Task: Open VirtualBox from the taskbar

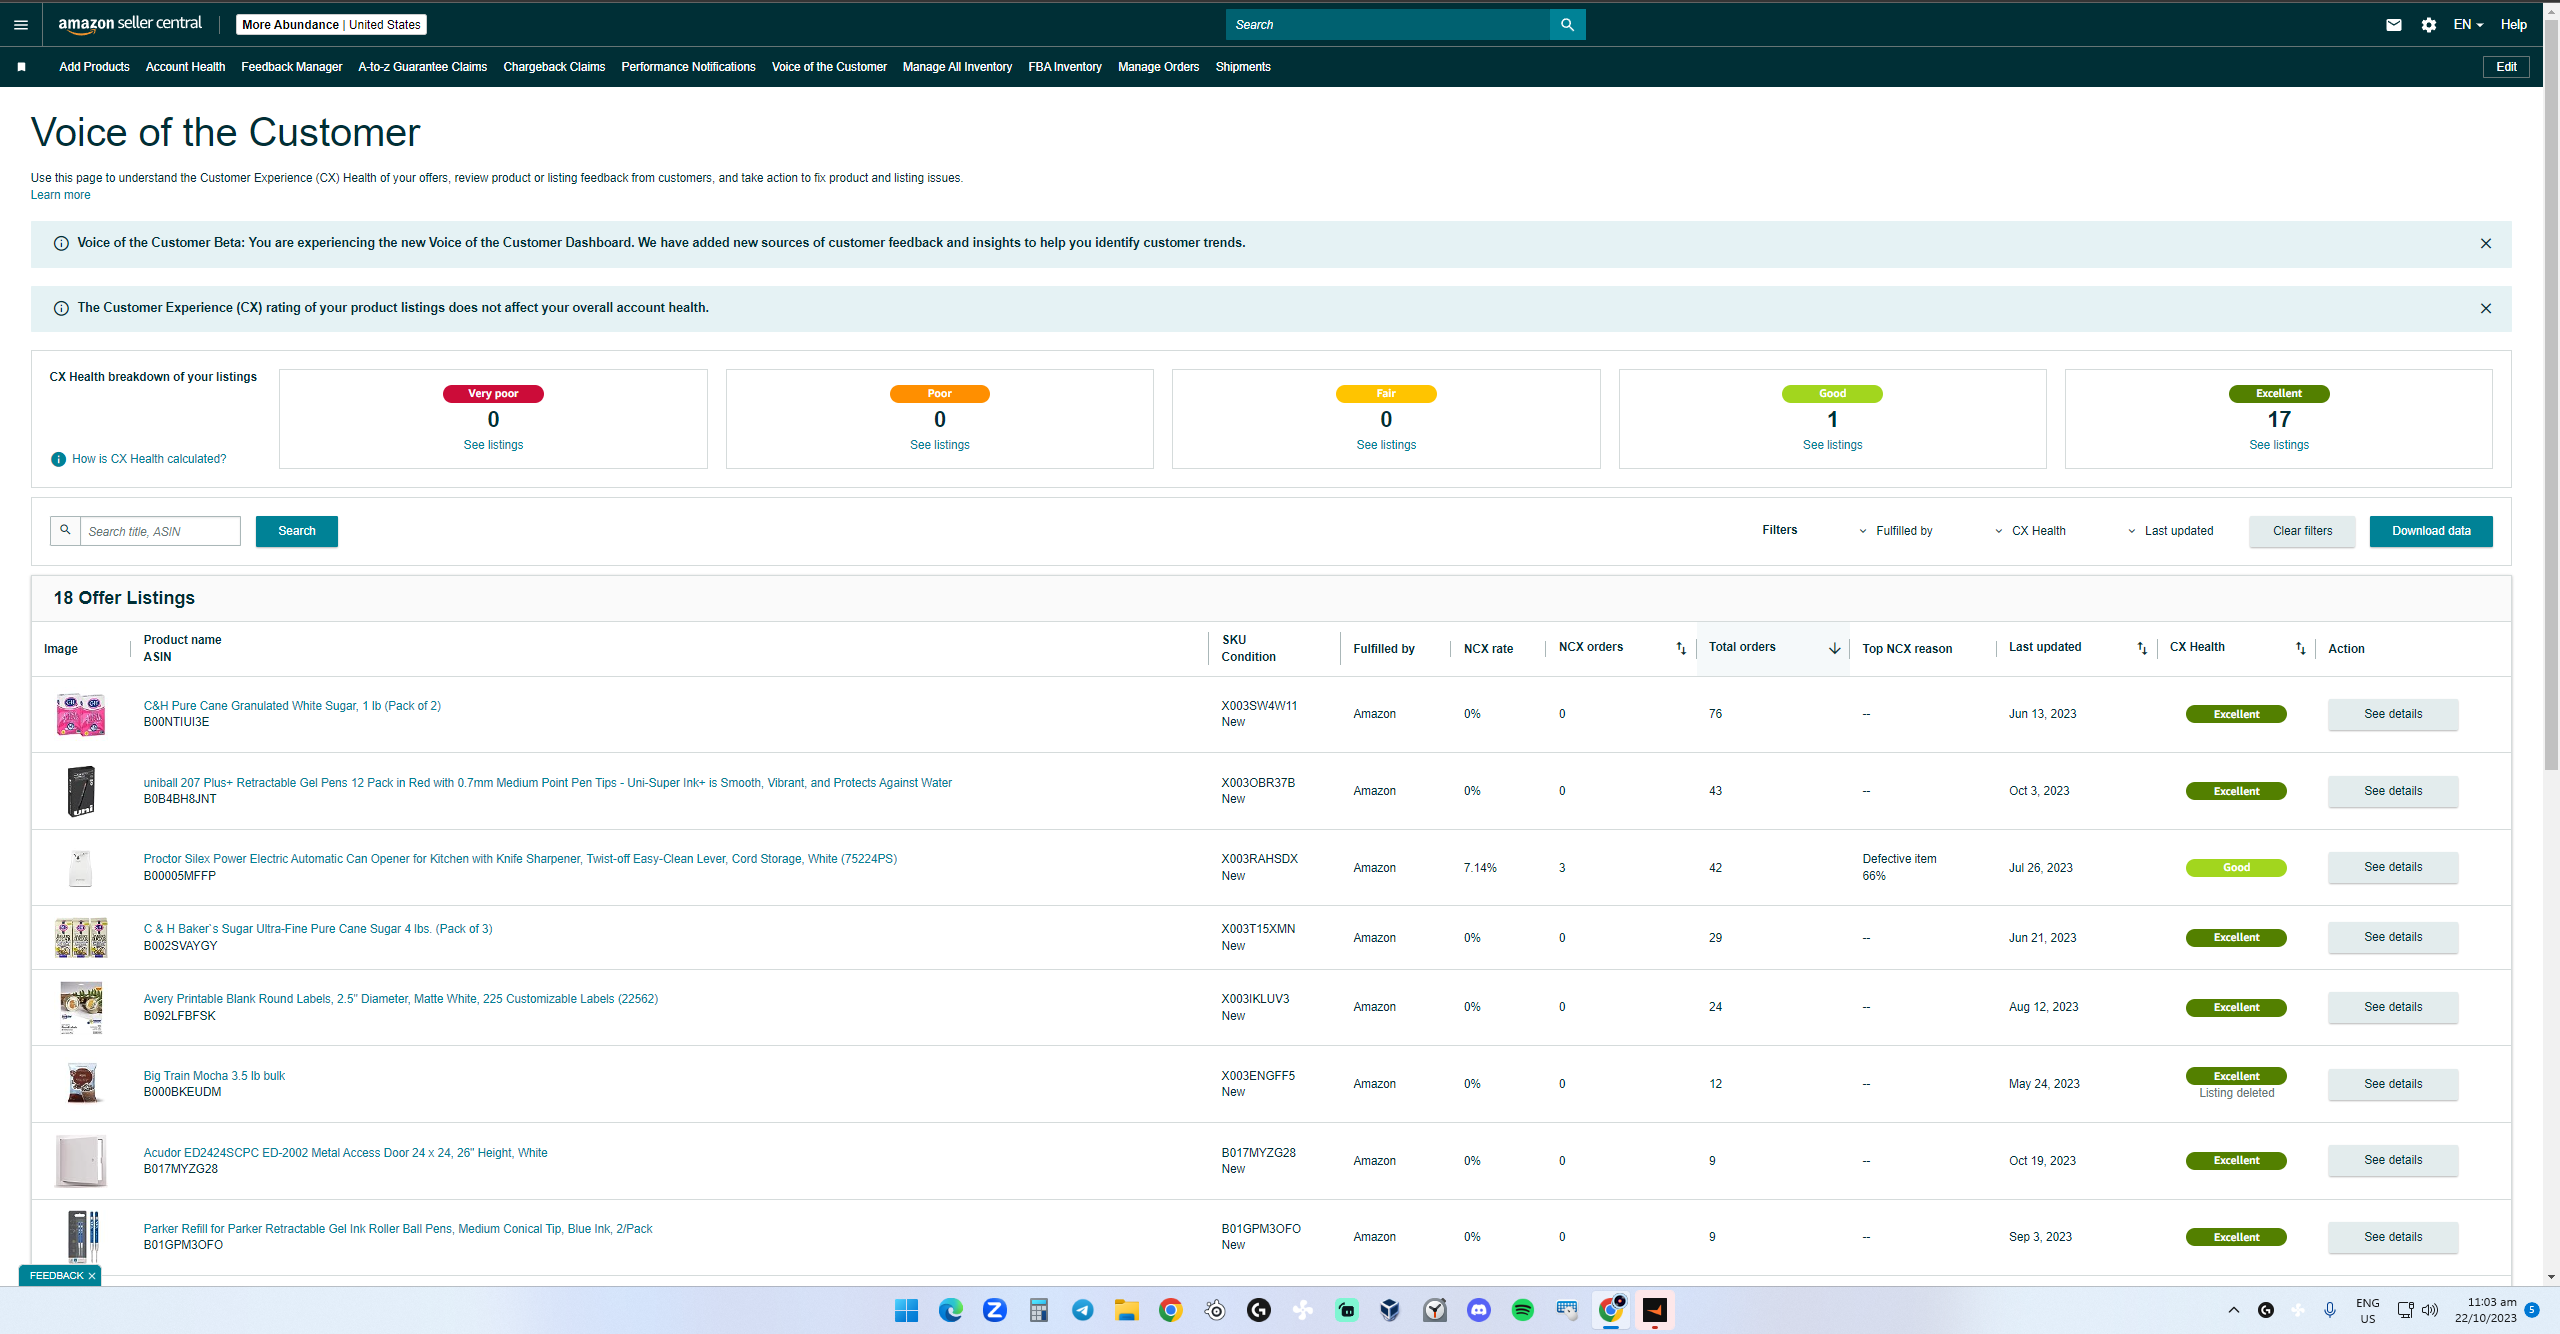Action: pos(1390,1310)
